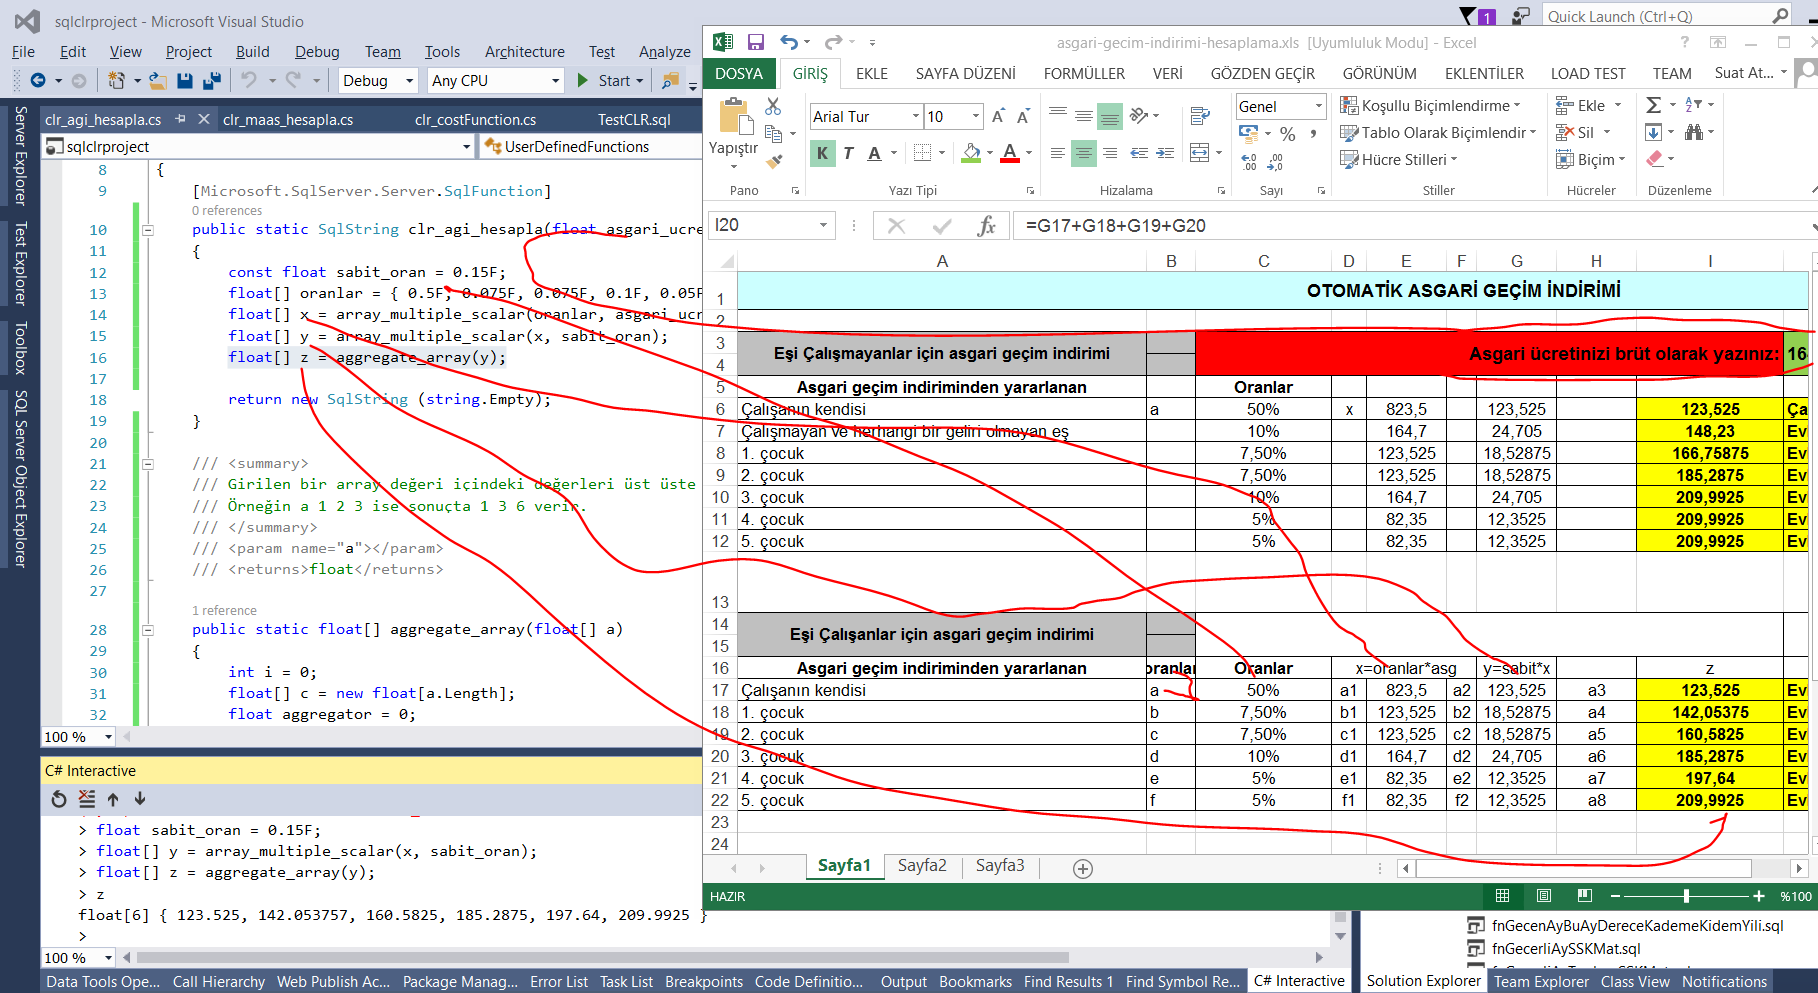Click the Save All icon in Visual Studio
Viewport: 1818px width, 993px height.
[x=211, y=80]
